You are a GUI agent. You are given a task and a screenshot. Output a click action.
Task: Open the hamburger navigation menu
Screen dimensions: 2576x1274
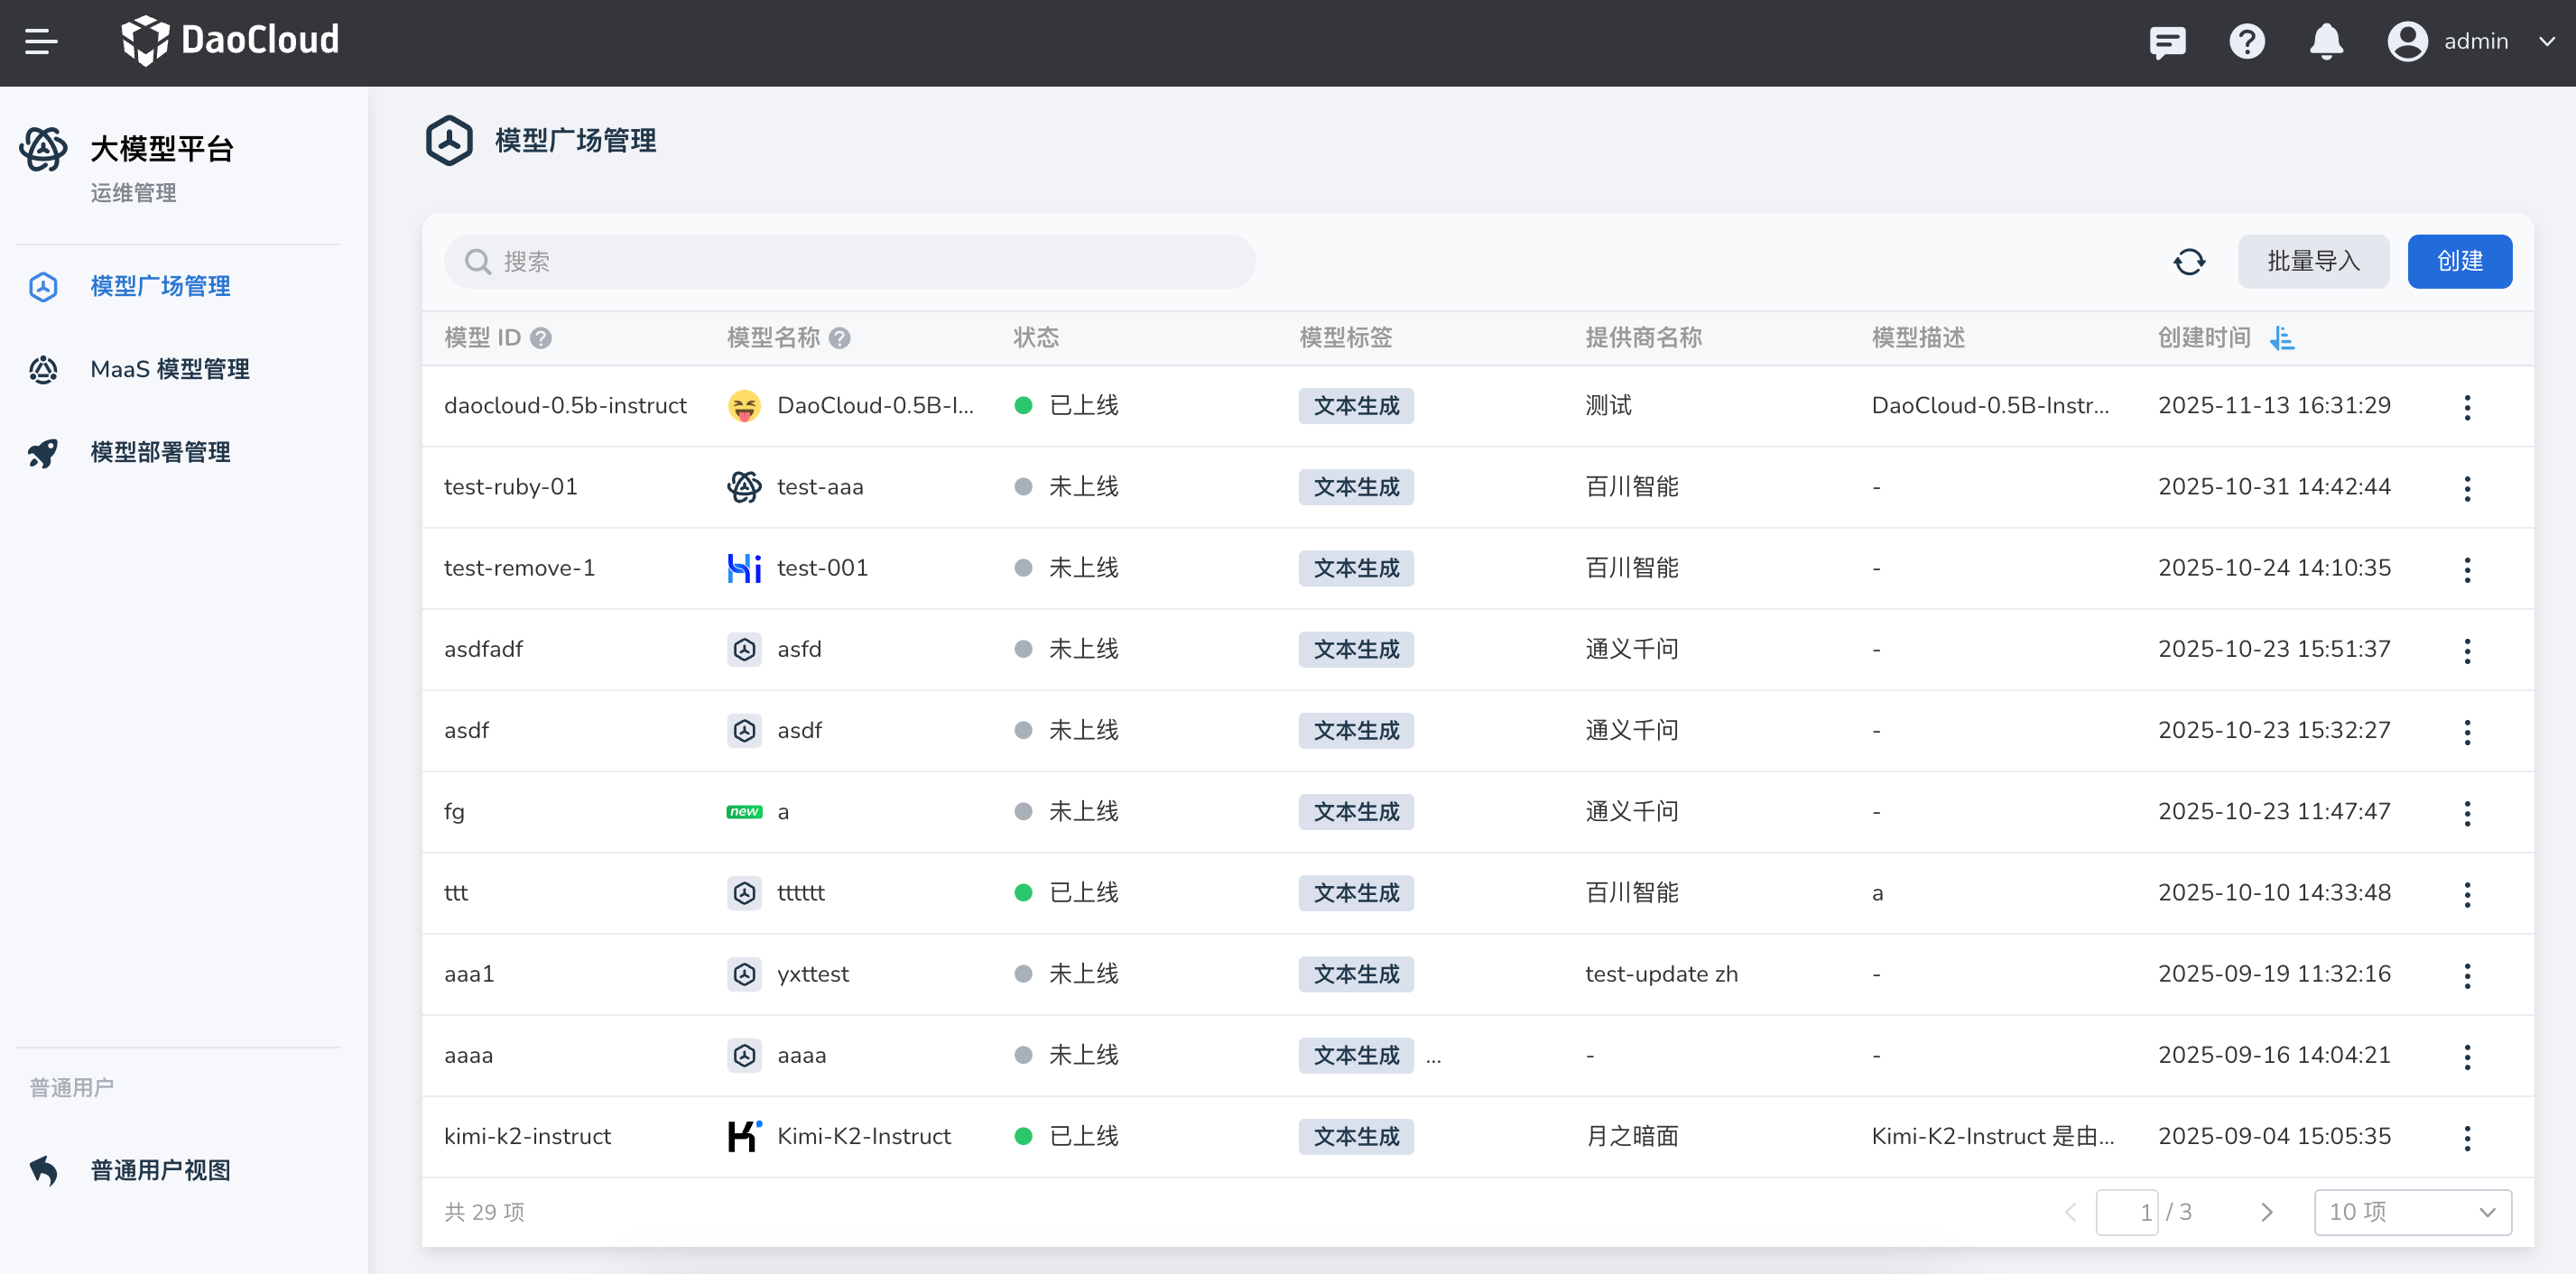[41, 41]
